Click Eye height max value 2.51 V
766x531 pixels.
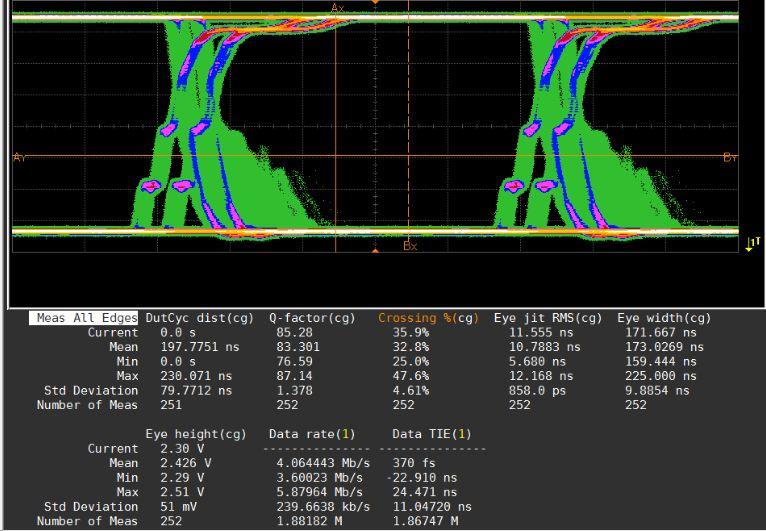coord(182,492)
